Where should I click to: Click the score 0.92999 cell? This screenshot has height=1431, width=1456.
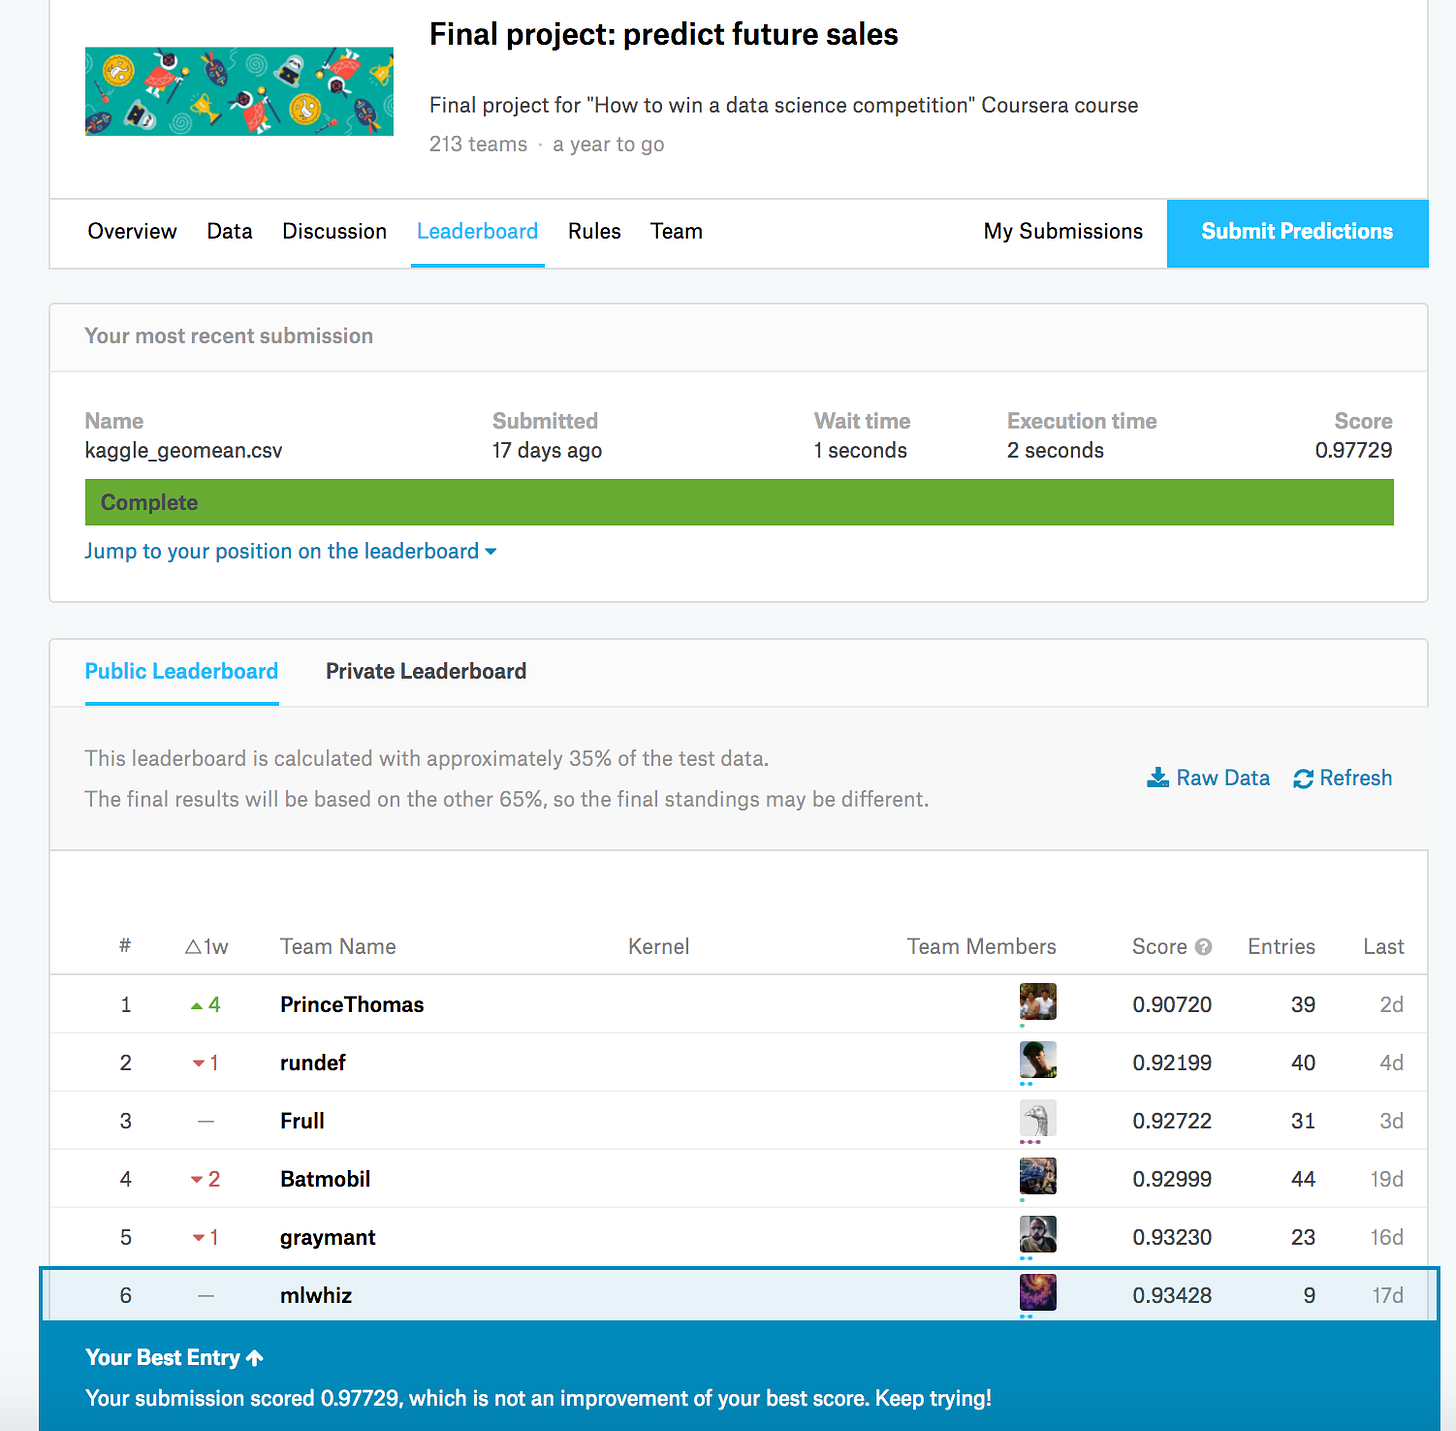(1172, 1179)
